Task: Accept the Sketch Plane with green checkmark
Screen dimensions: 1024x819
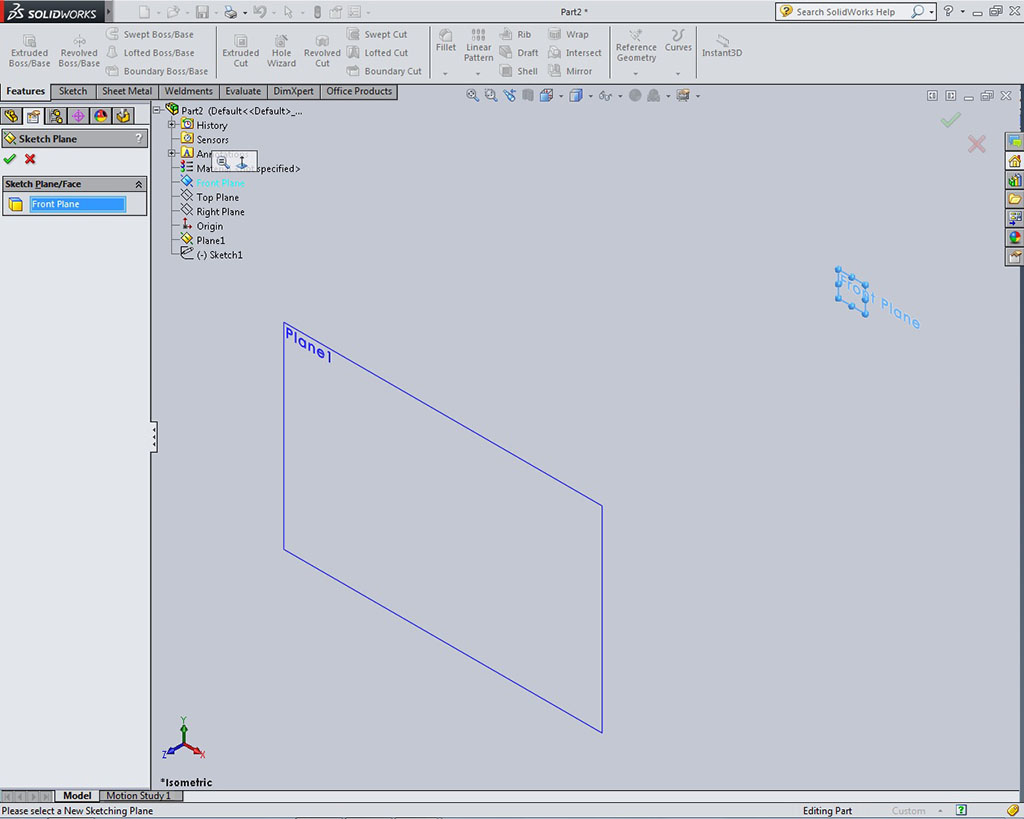Action: [10, 159]
